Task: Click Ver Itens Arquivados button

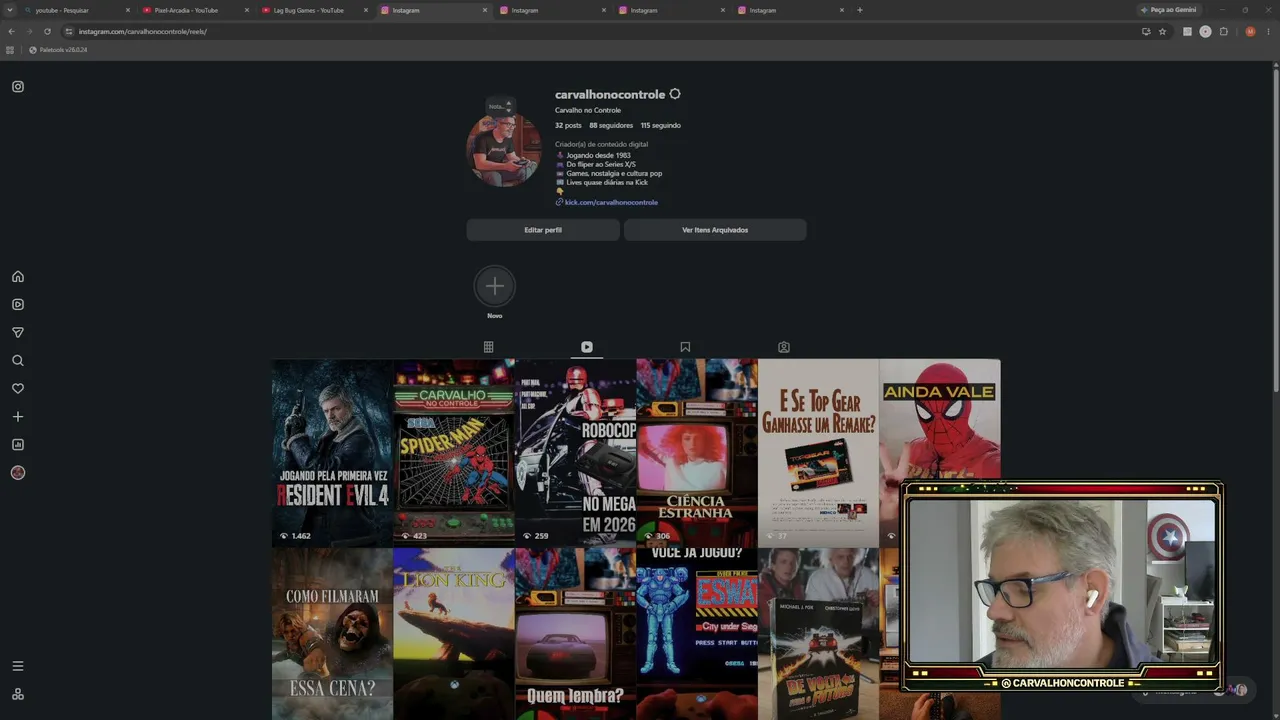Action: 715,230
